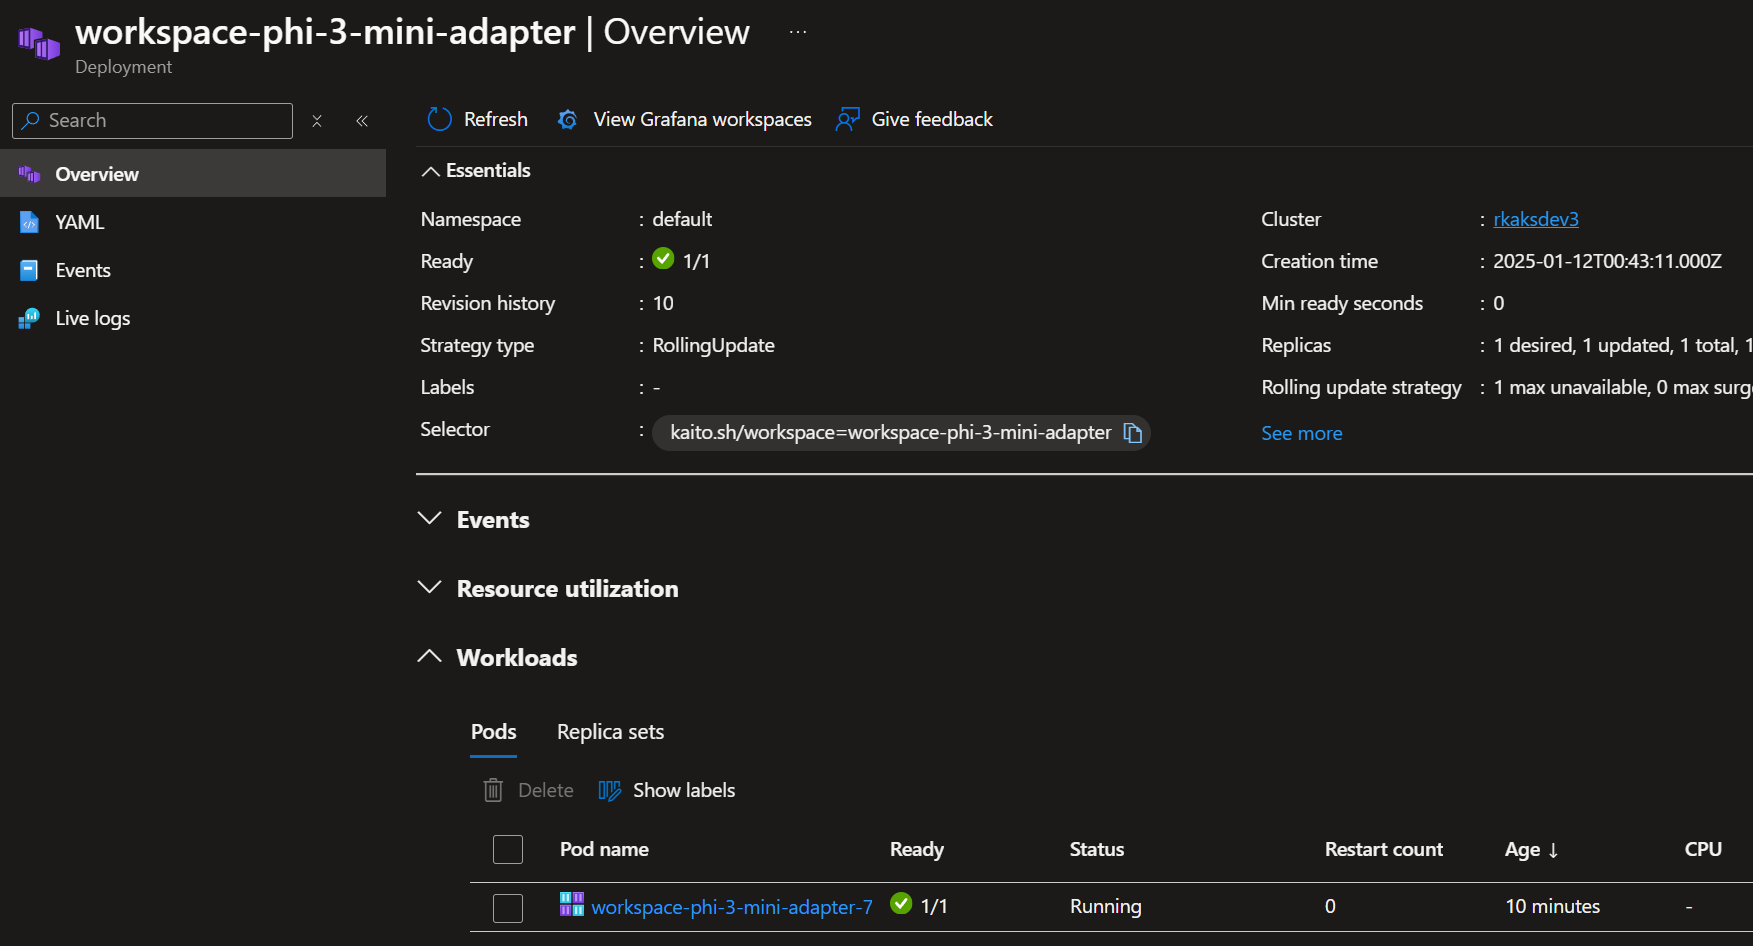Screen dimensions: 1753x946
Task: Copy the selector value to clipboard
Action: click(x=1132, y=433)
